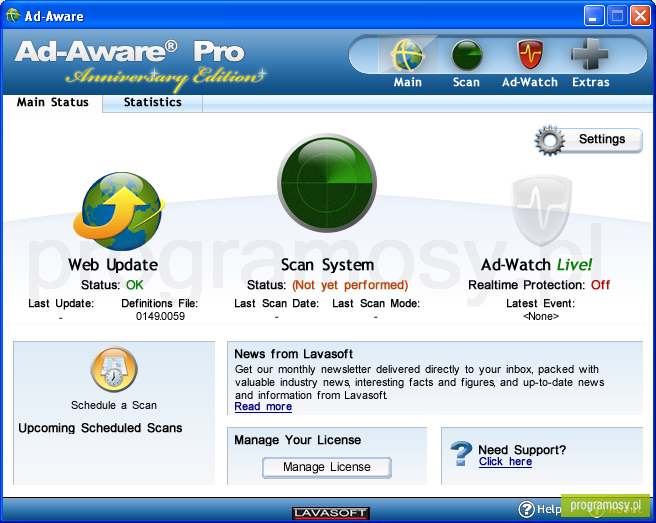The width and height of the screenshot is (656, 523).
Task: Select the Ad-Watch label in top navigation
Action: [530, 82]
